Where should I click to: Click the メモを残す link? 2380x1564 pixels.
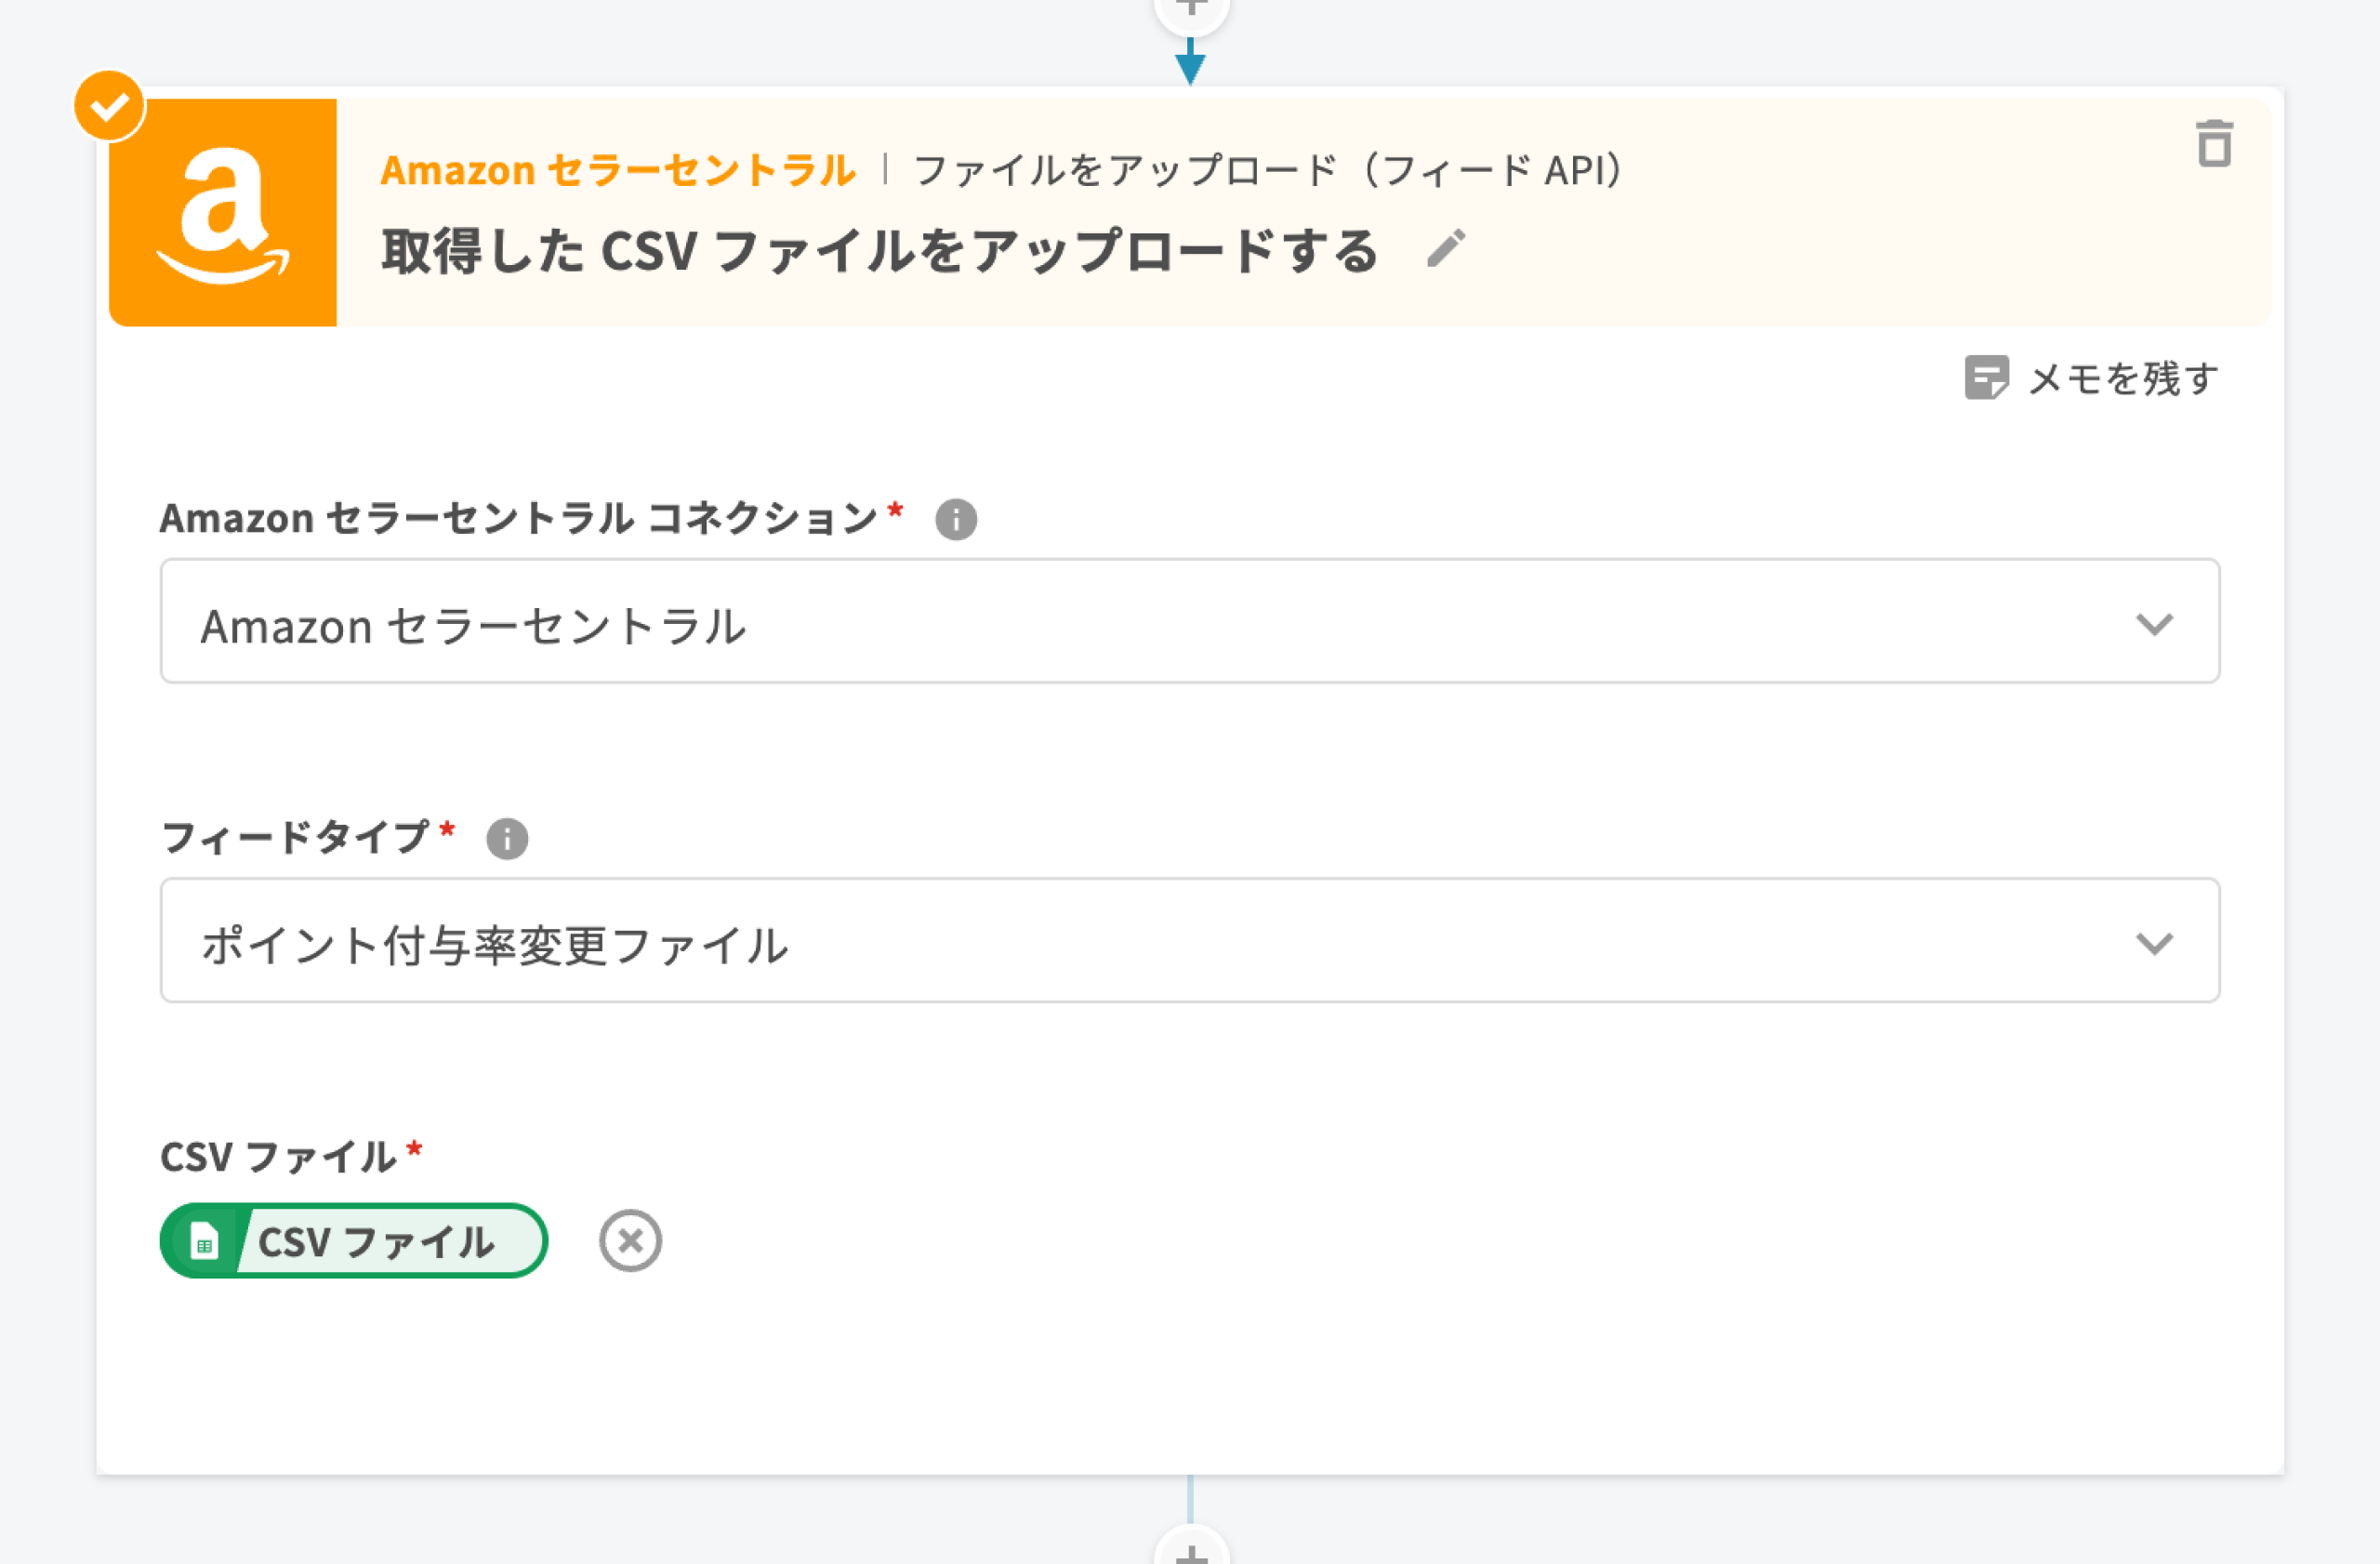(2122, 379)
